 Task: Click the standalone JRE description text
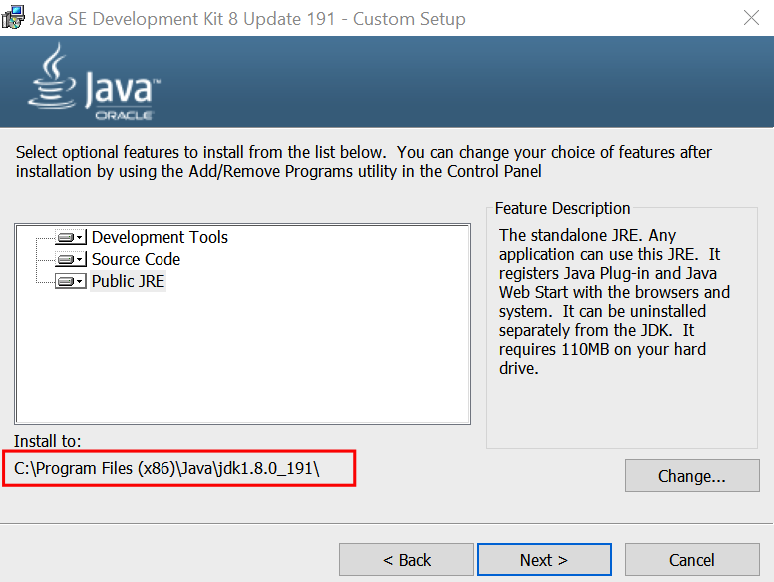point(614,302)
